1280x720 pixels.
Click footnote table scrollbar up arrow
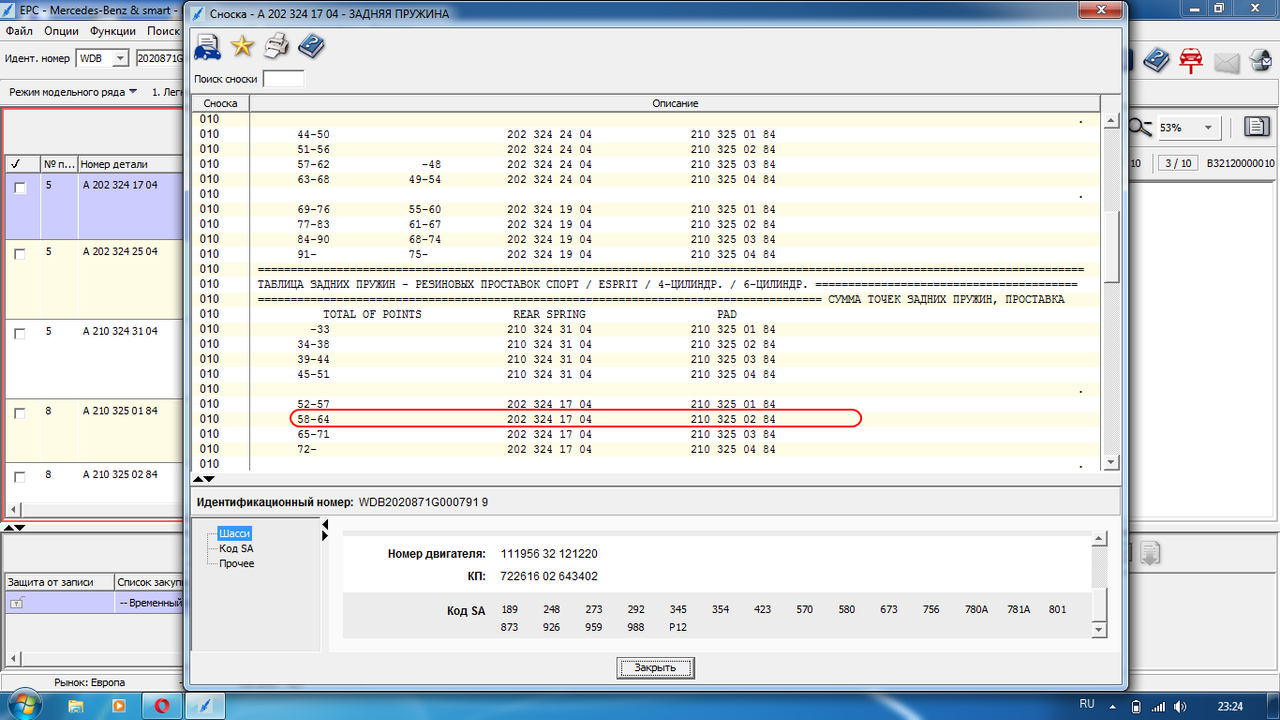1111,121
